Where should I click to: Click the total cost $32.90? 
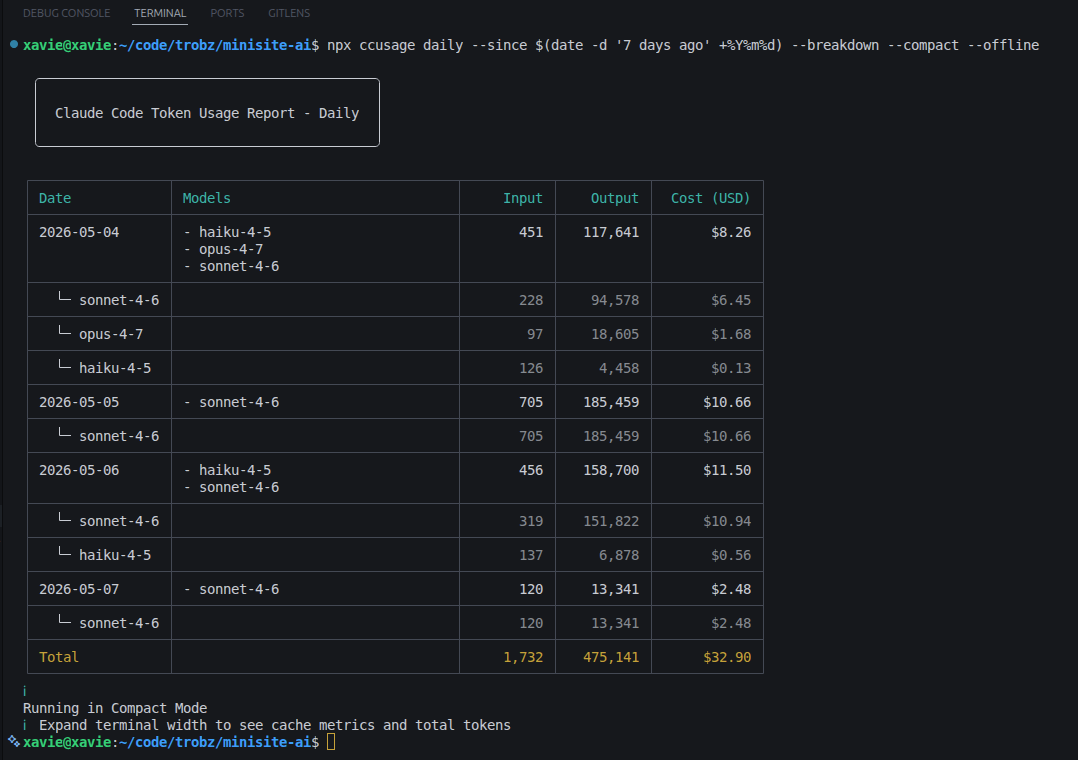tap(727, 658)
